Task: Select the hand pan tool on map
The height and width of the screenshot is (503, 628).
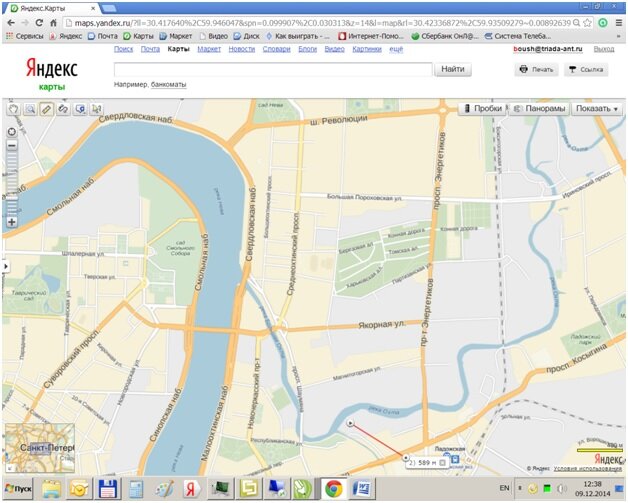Action: coord(14,109)
